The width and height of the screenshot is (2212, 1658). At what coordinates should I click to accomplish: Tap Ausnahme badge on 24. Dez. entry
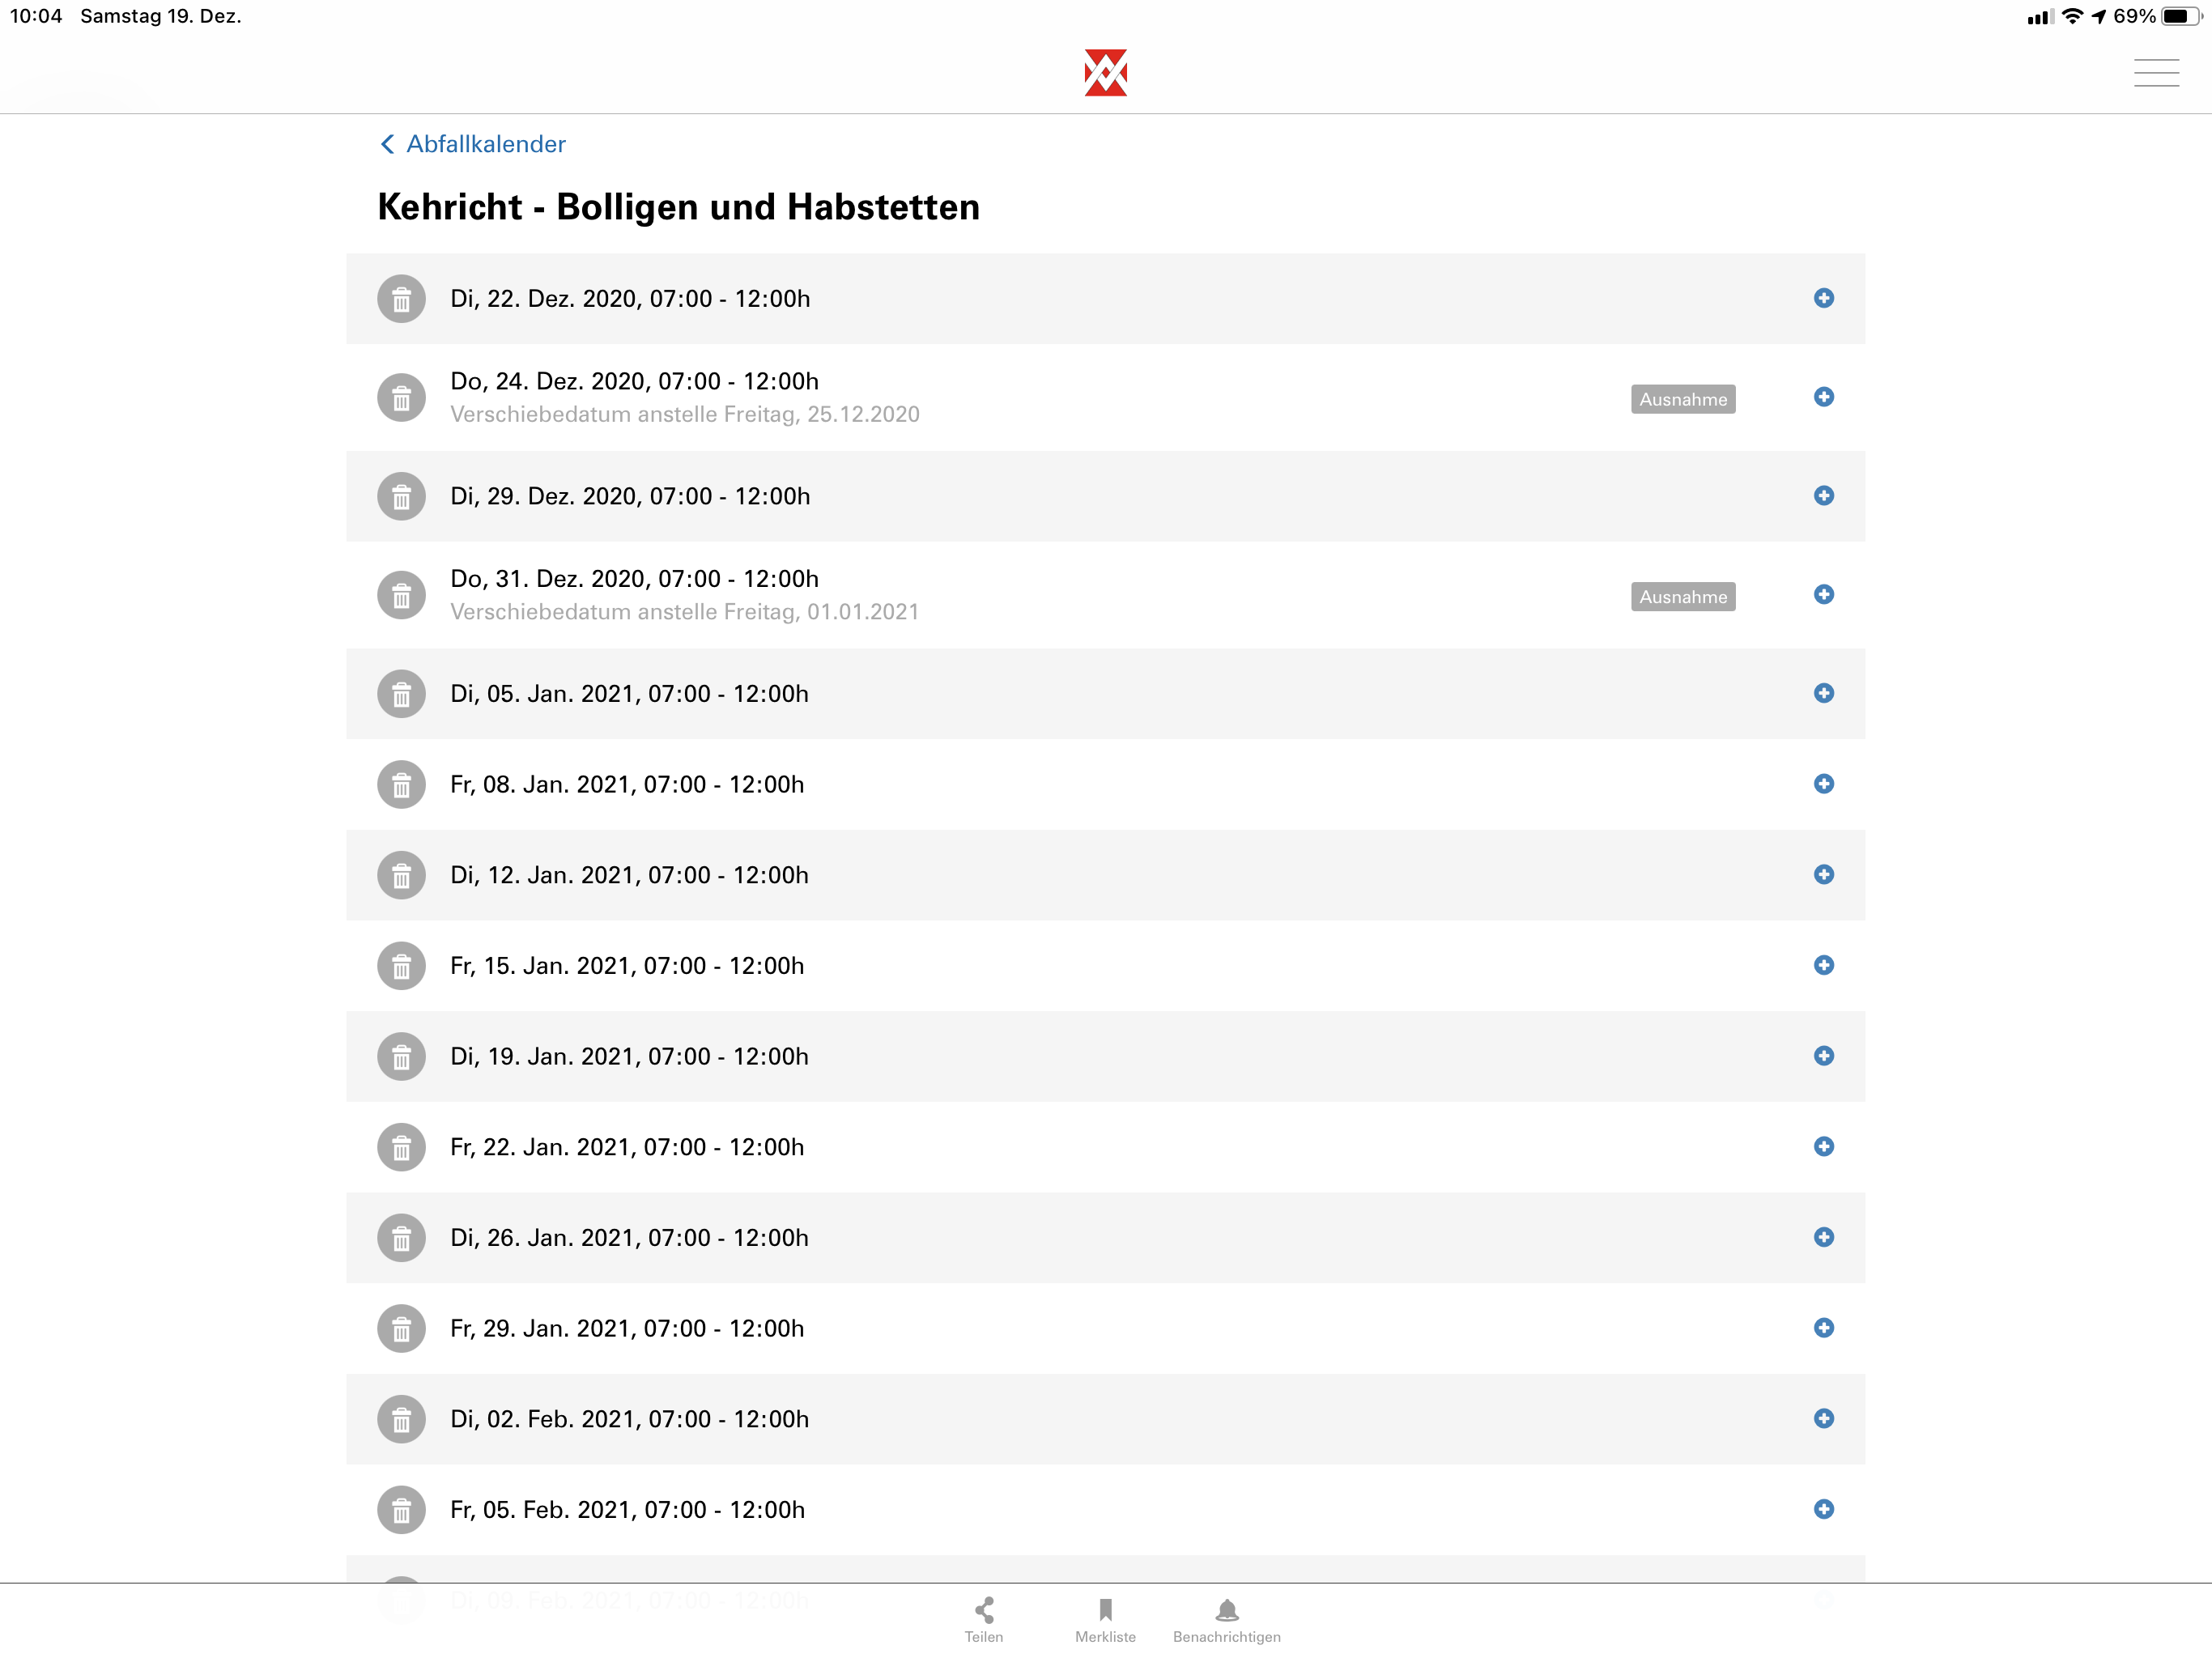click(1682, 399)
